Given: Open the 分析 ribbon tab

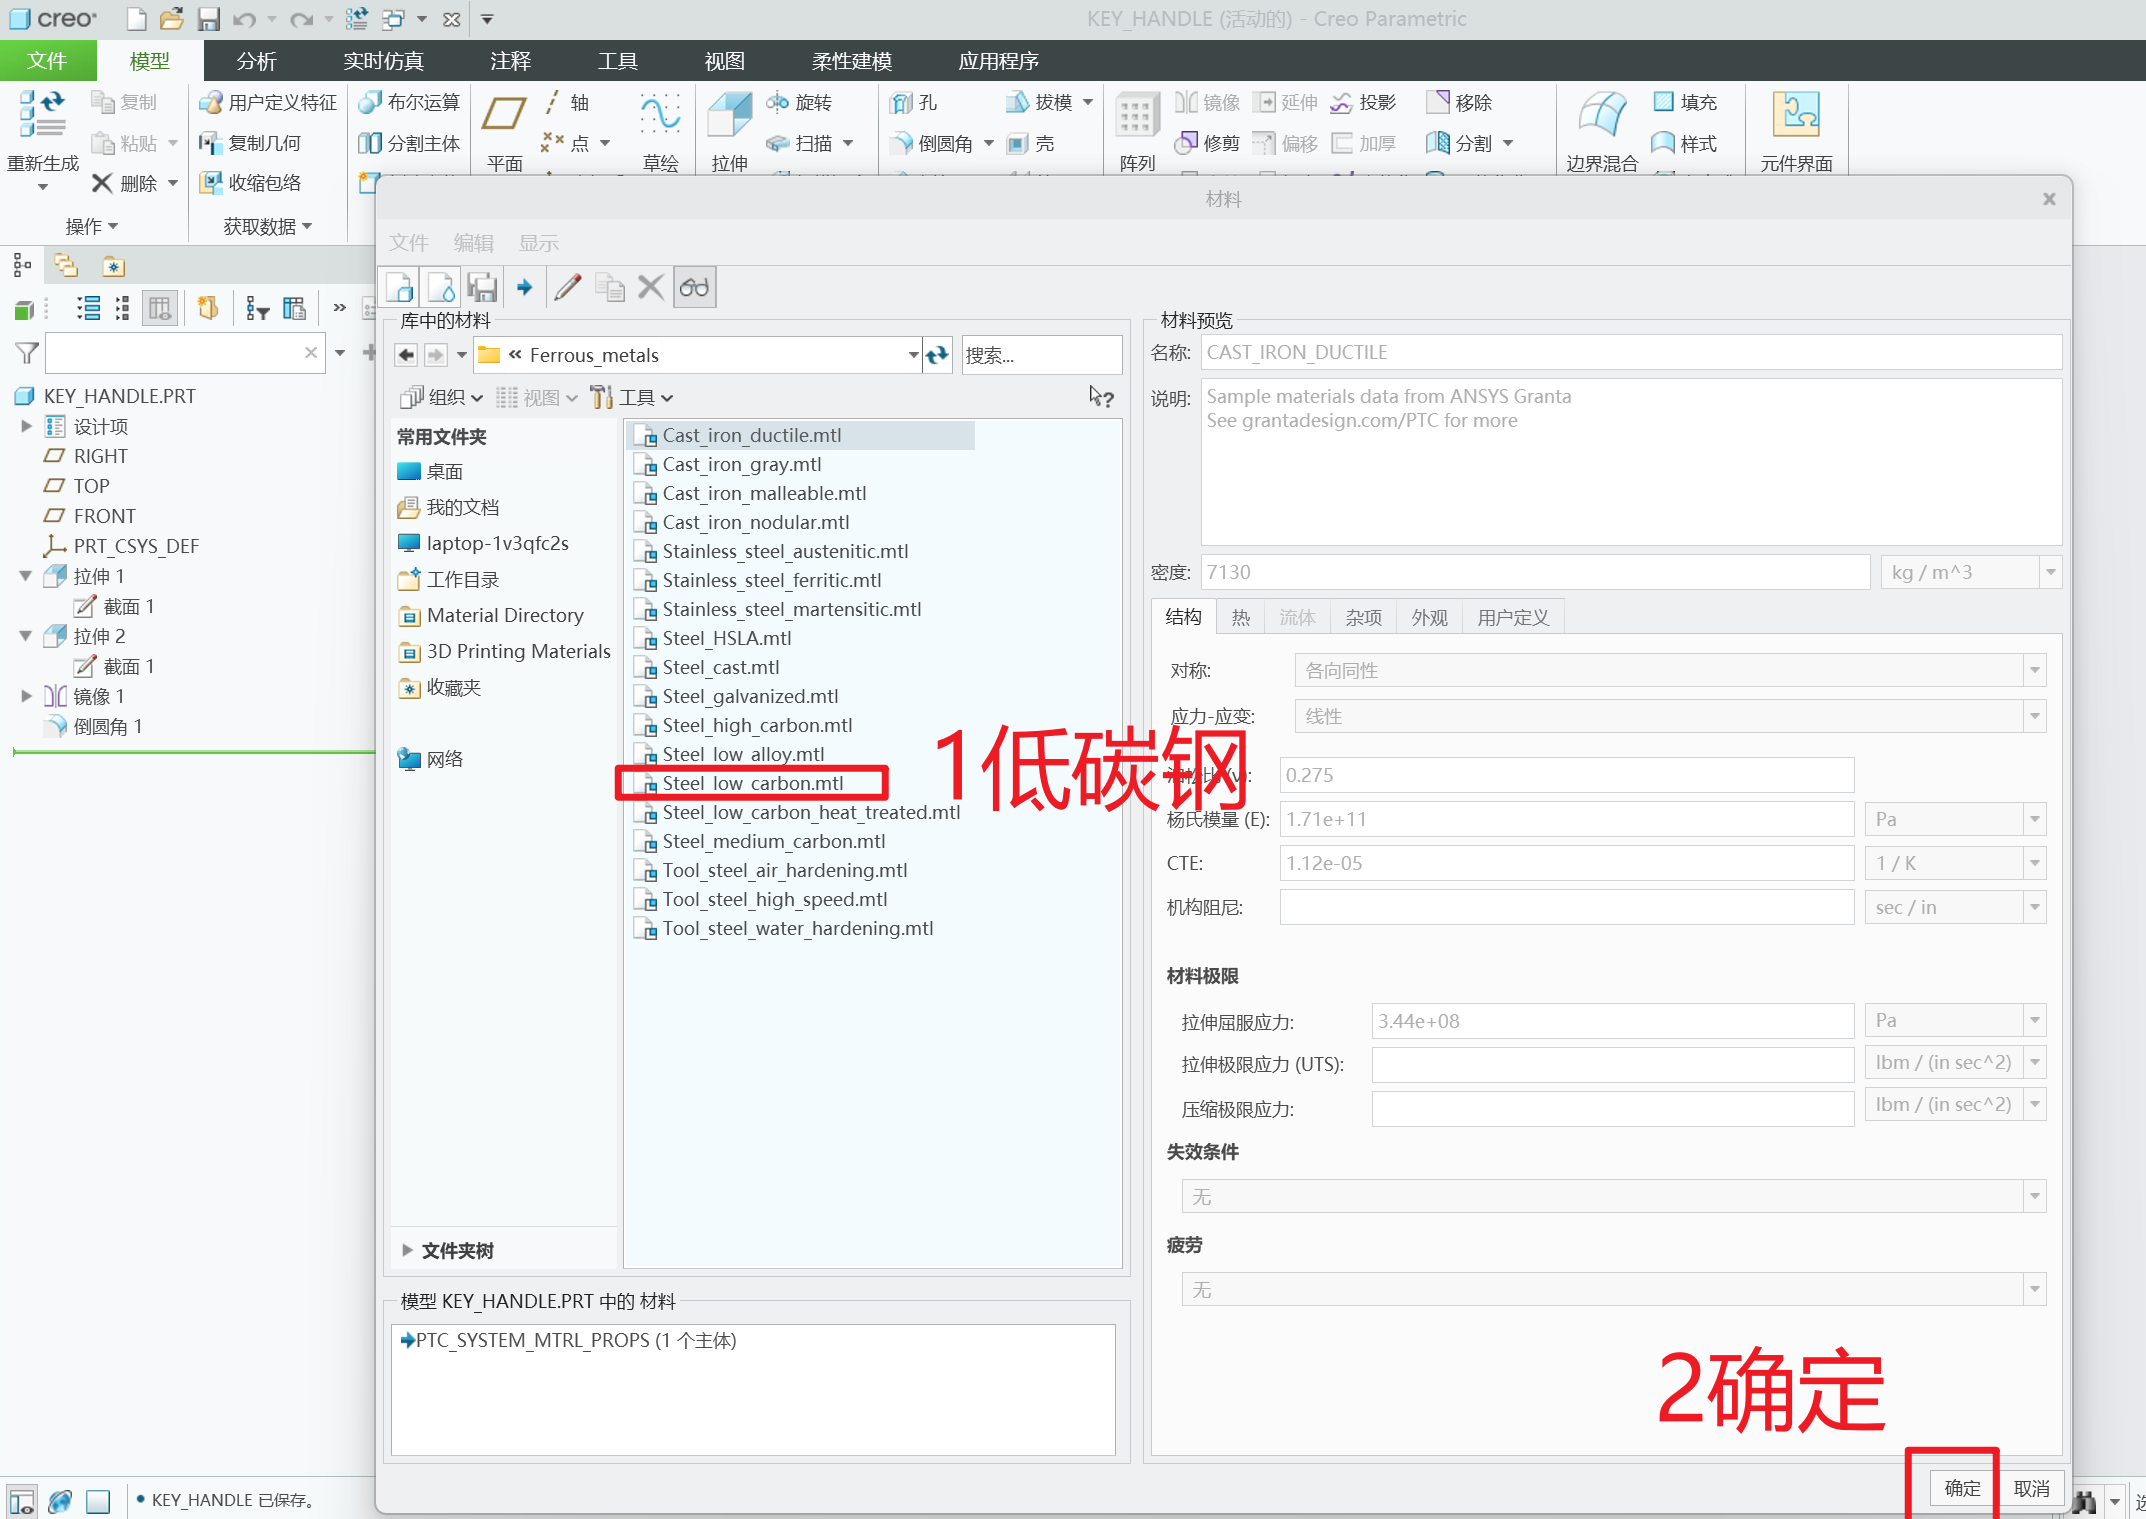Looking at the screenshot, I should point(256,61).
